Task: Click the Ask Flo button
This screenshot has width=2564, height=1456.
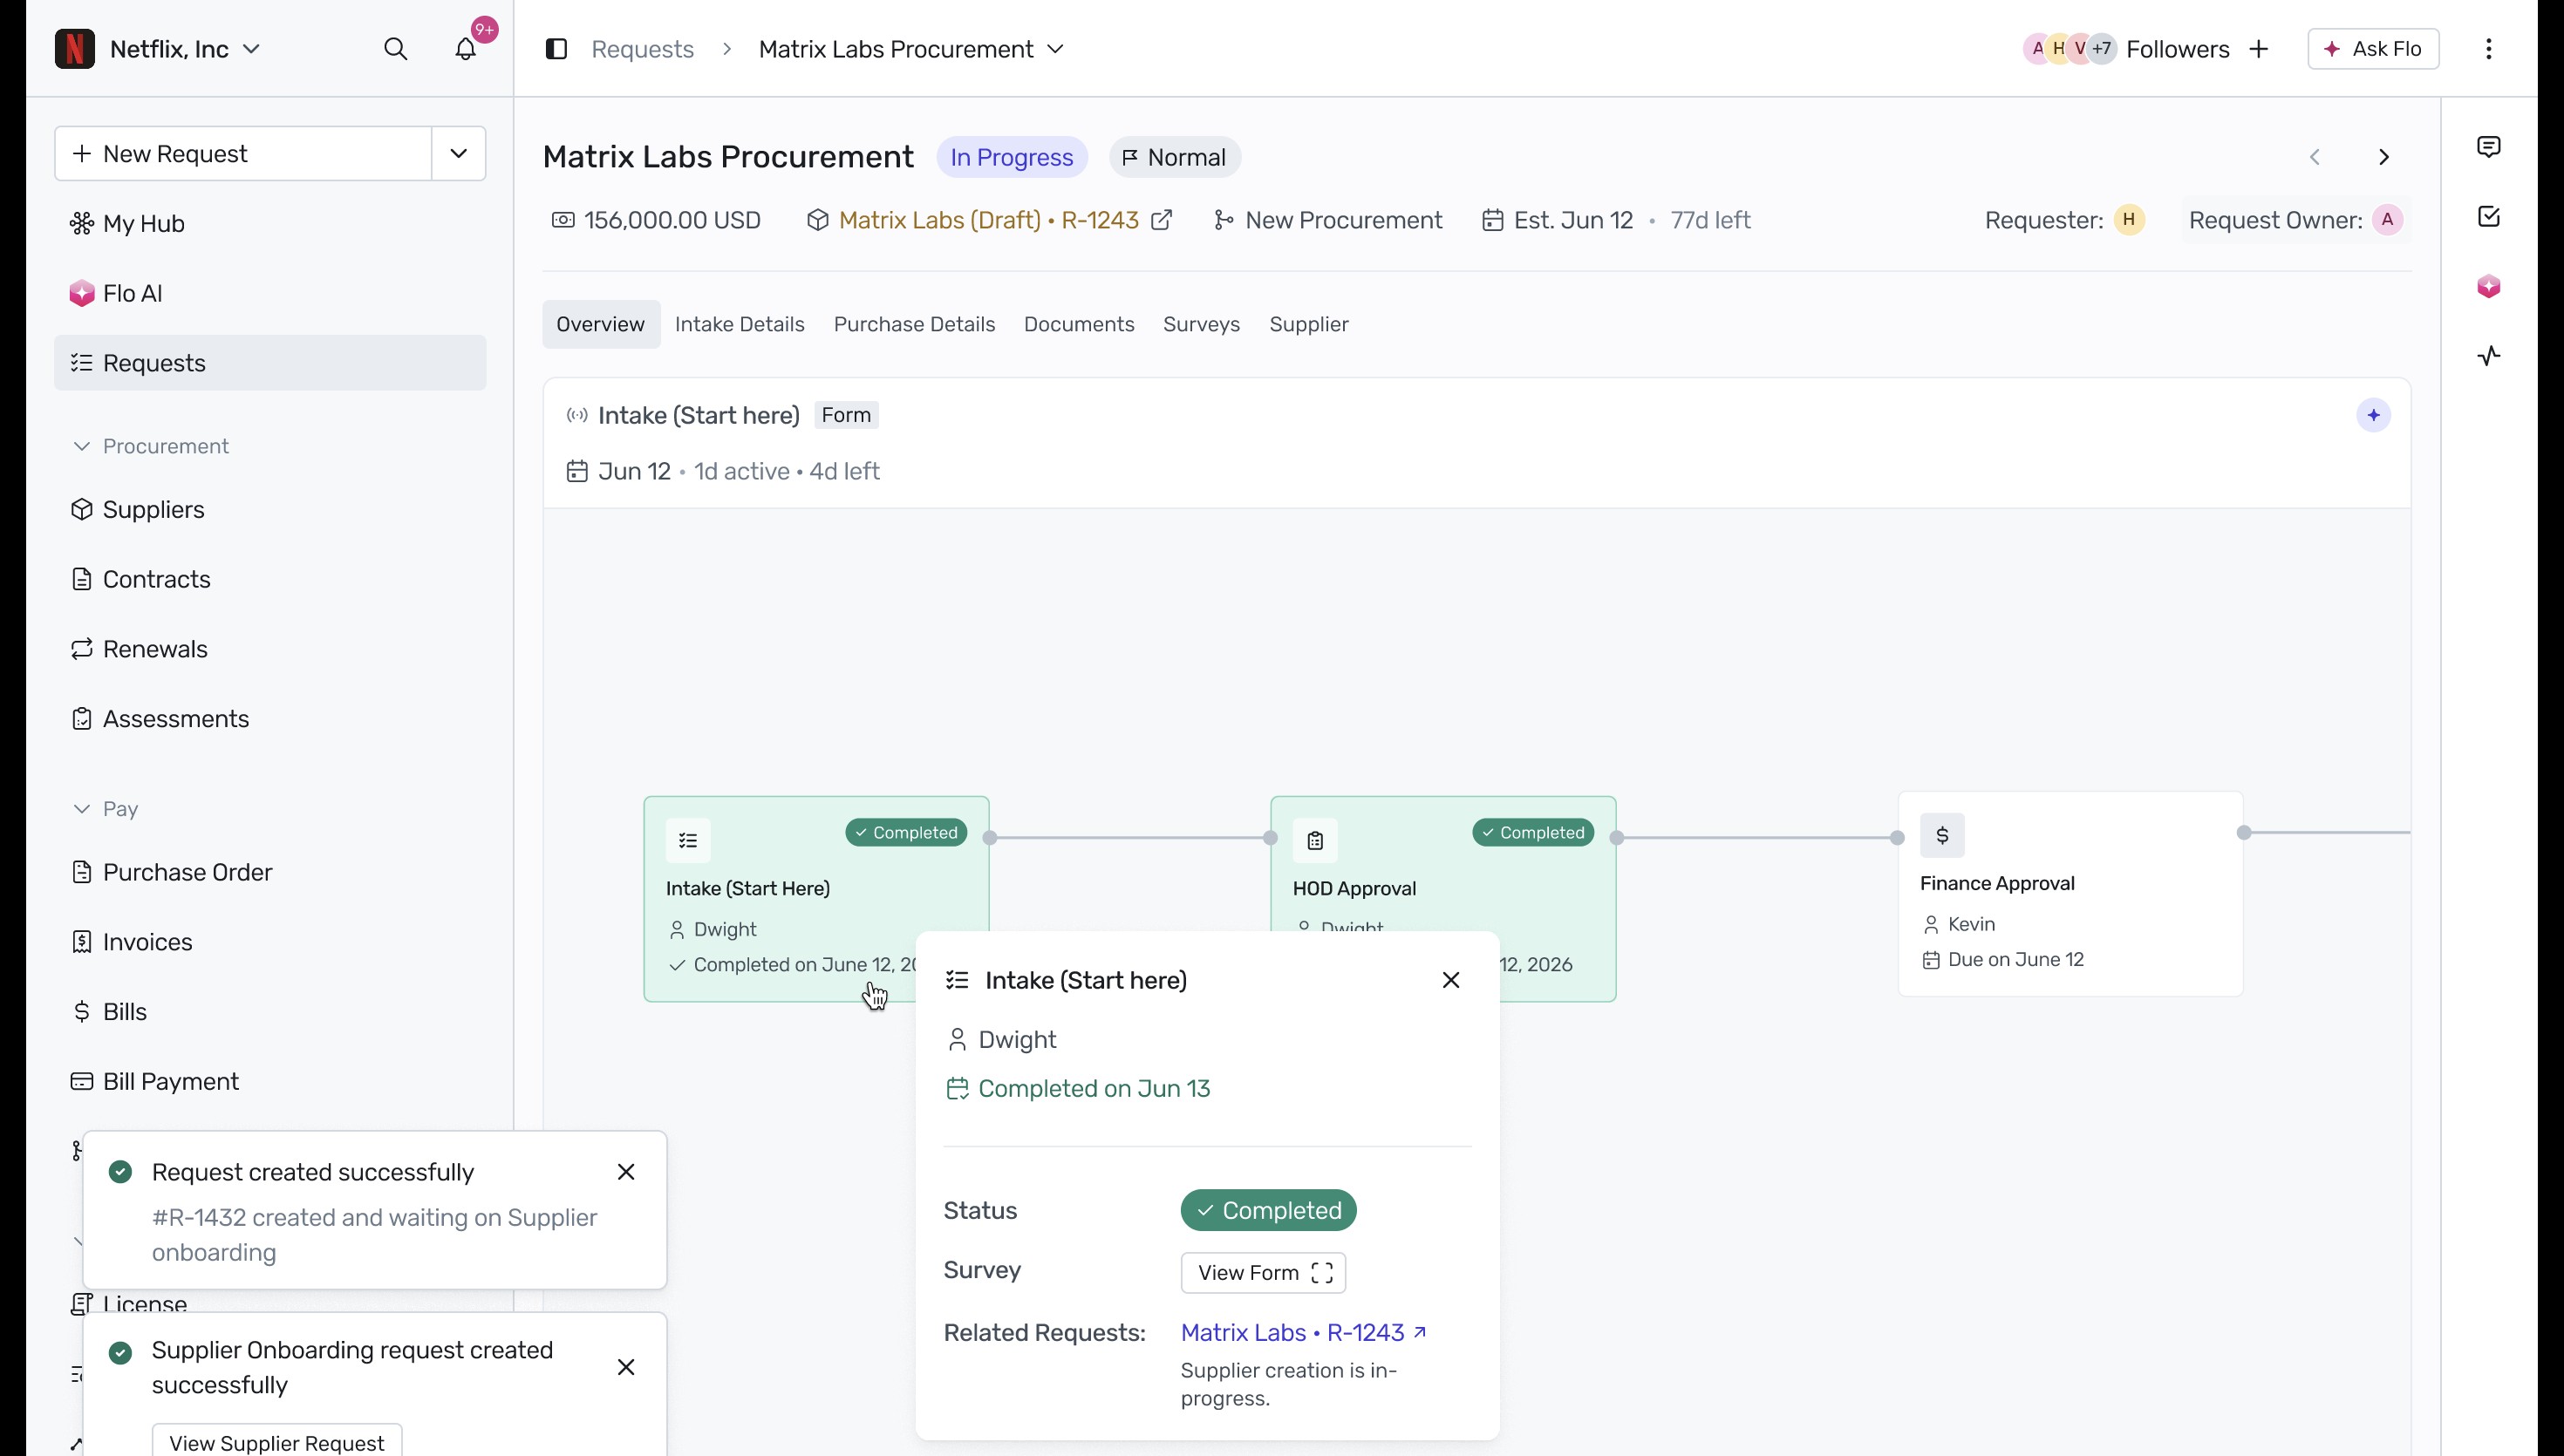Action: point(2373,49)
